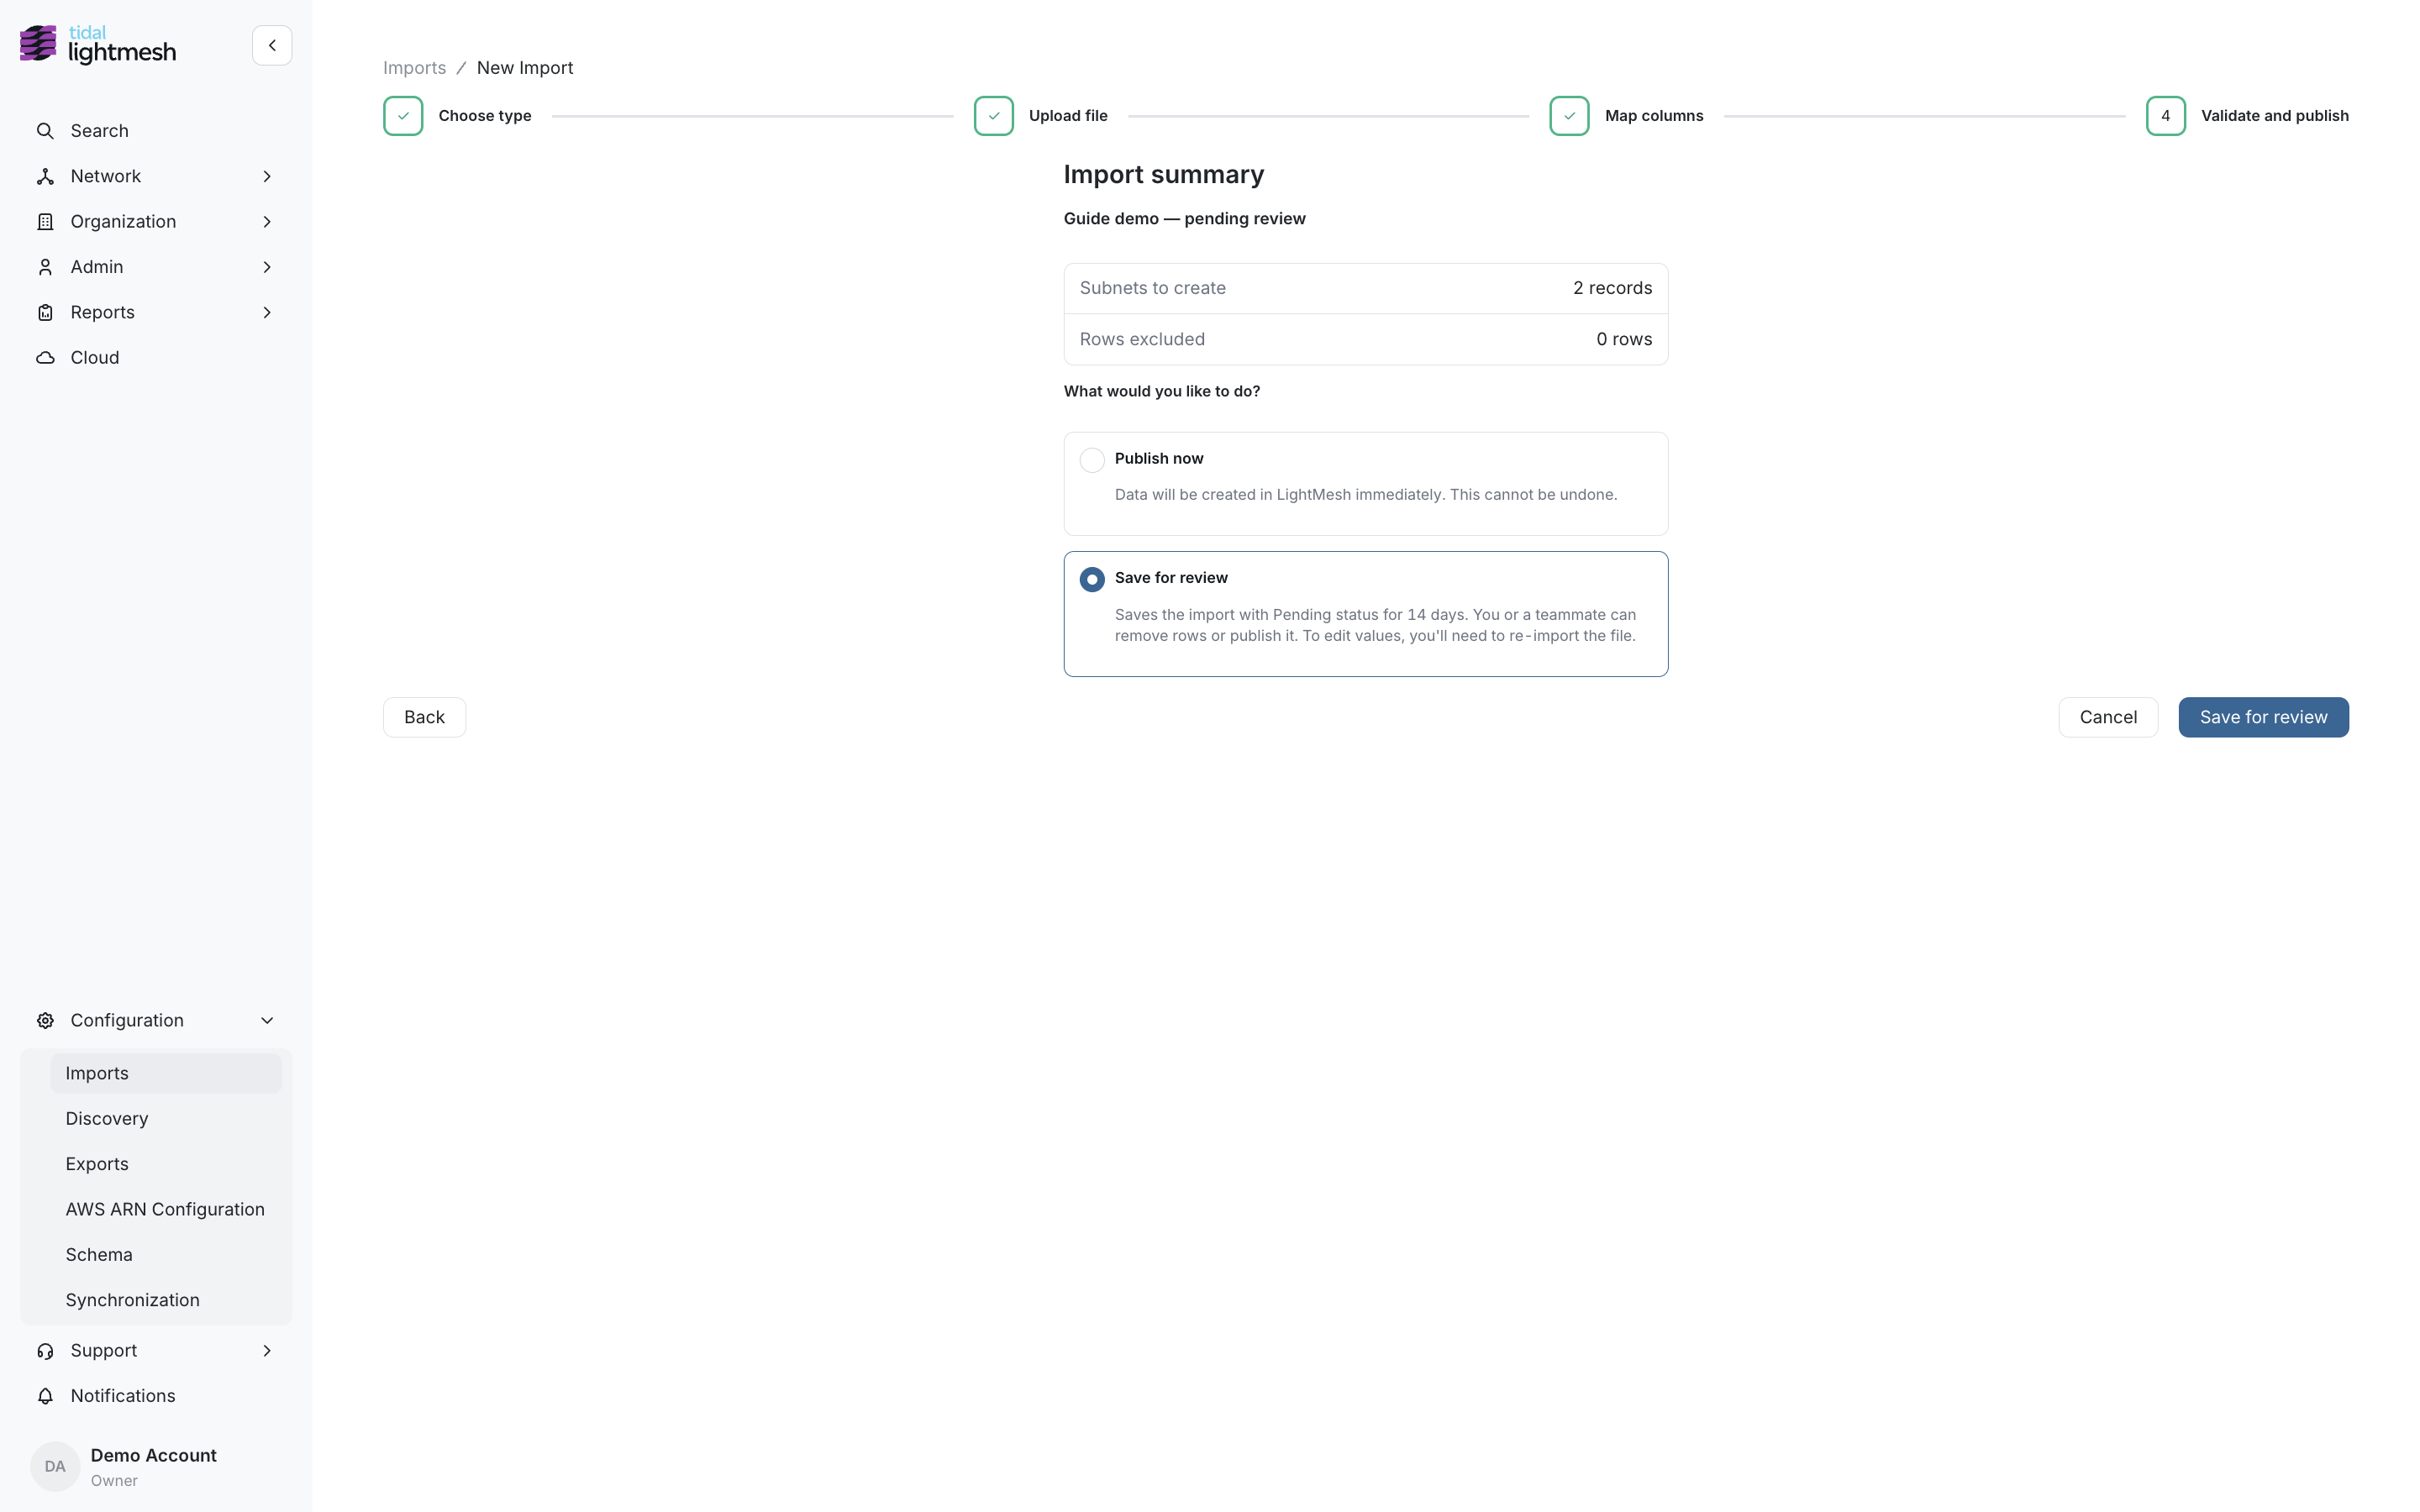Expand the Support menu chevron
The width and height of the screenshot is (2420, 1512).
(x=267, y=1351)
